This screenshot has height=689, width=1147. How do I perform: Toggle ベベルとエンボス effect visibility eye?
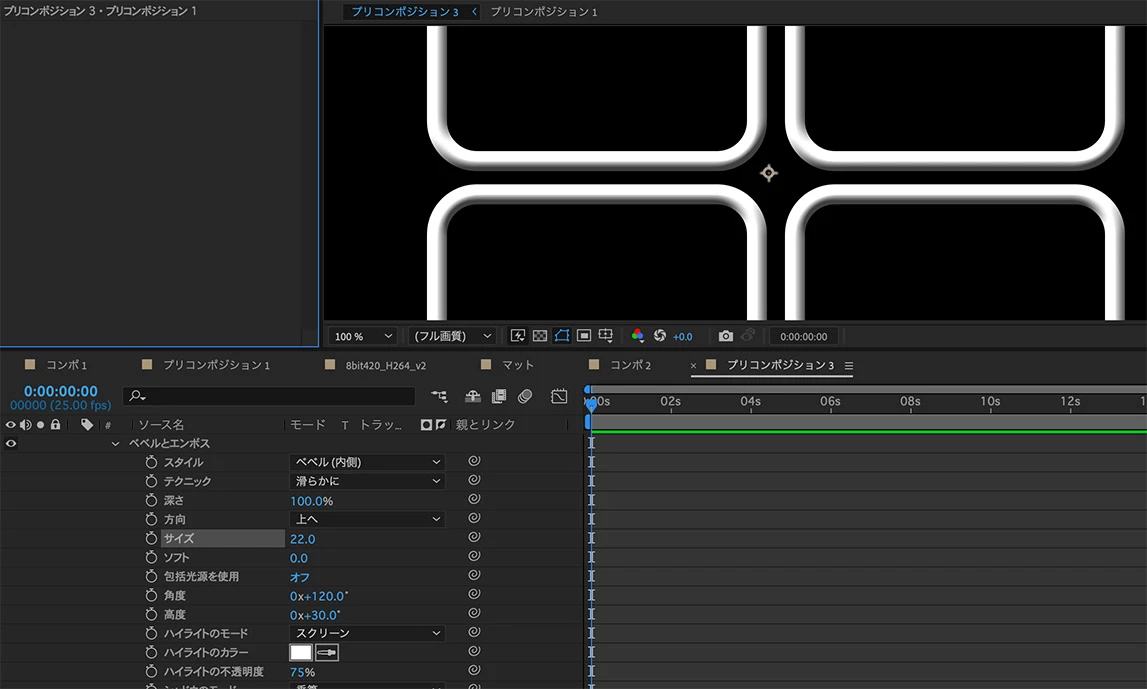[x=11, y=443]
